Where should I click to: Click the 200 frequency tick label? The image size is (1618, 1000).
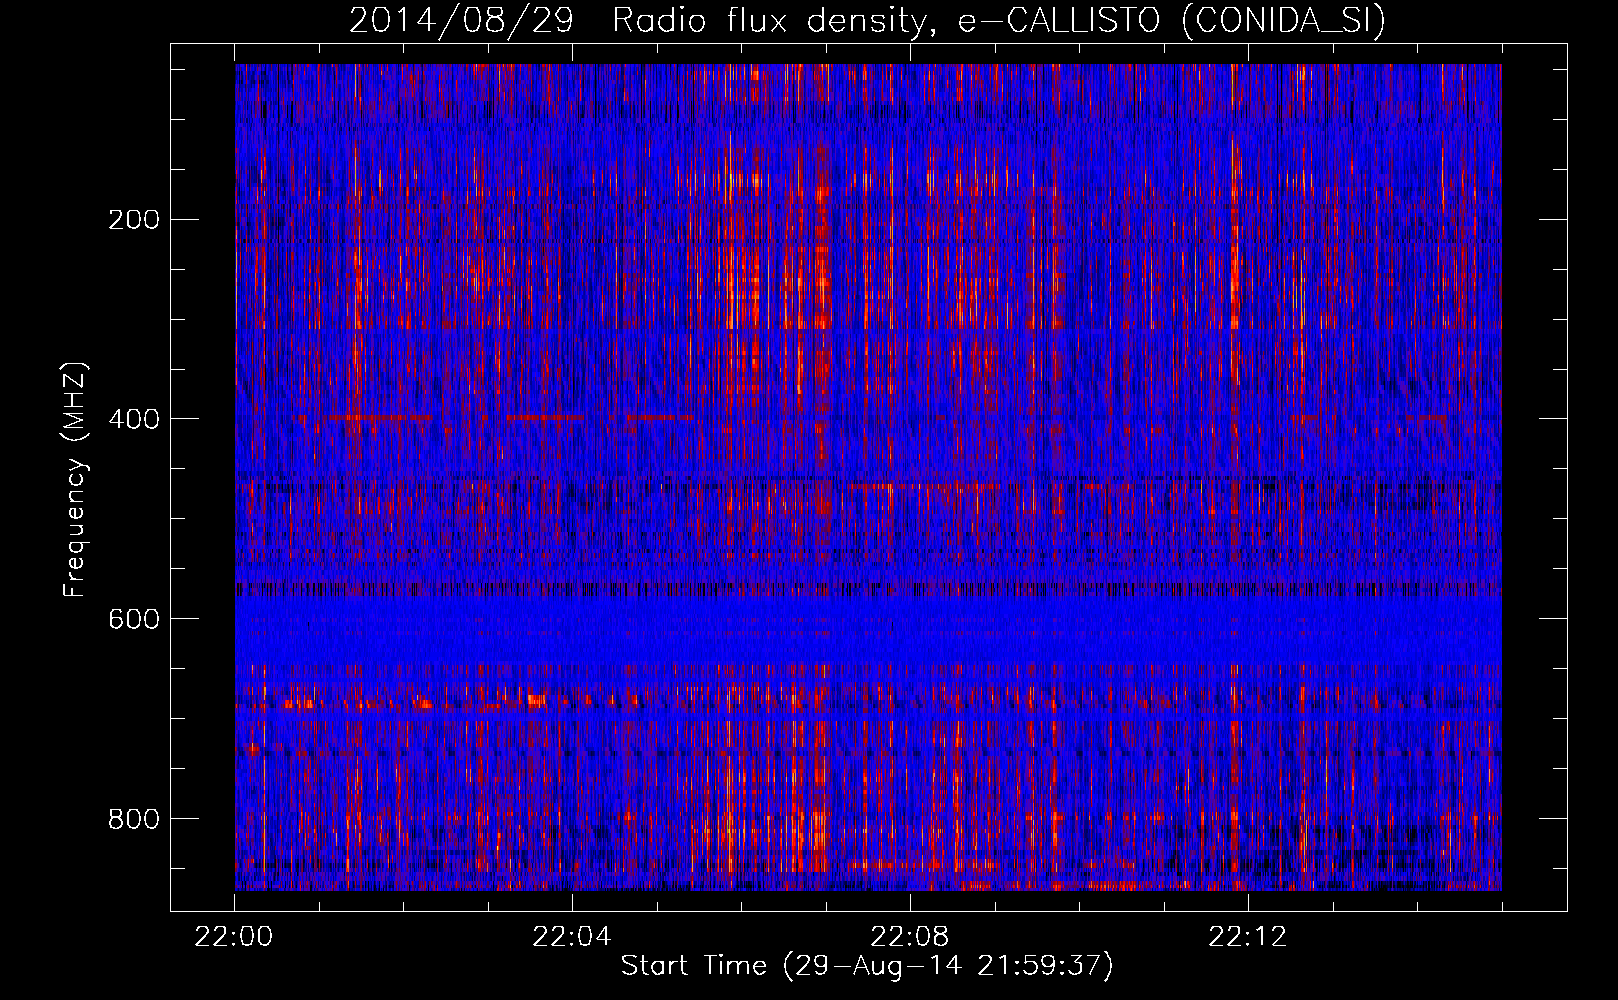(x=134, y=220)
